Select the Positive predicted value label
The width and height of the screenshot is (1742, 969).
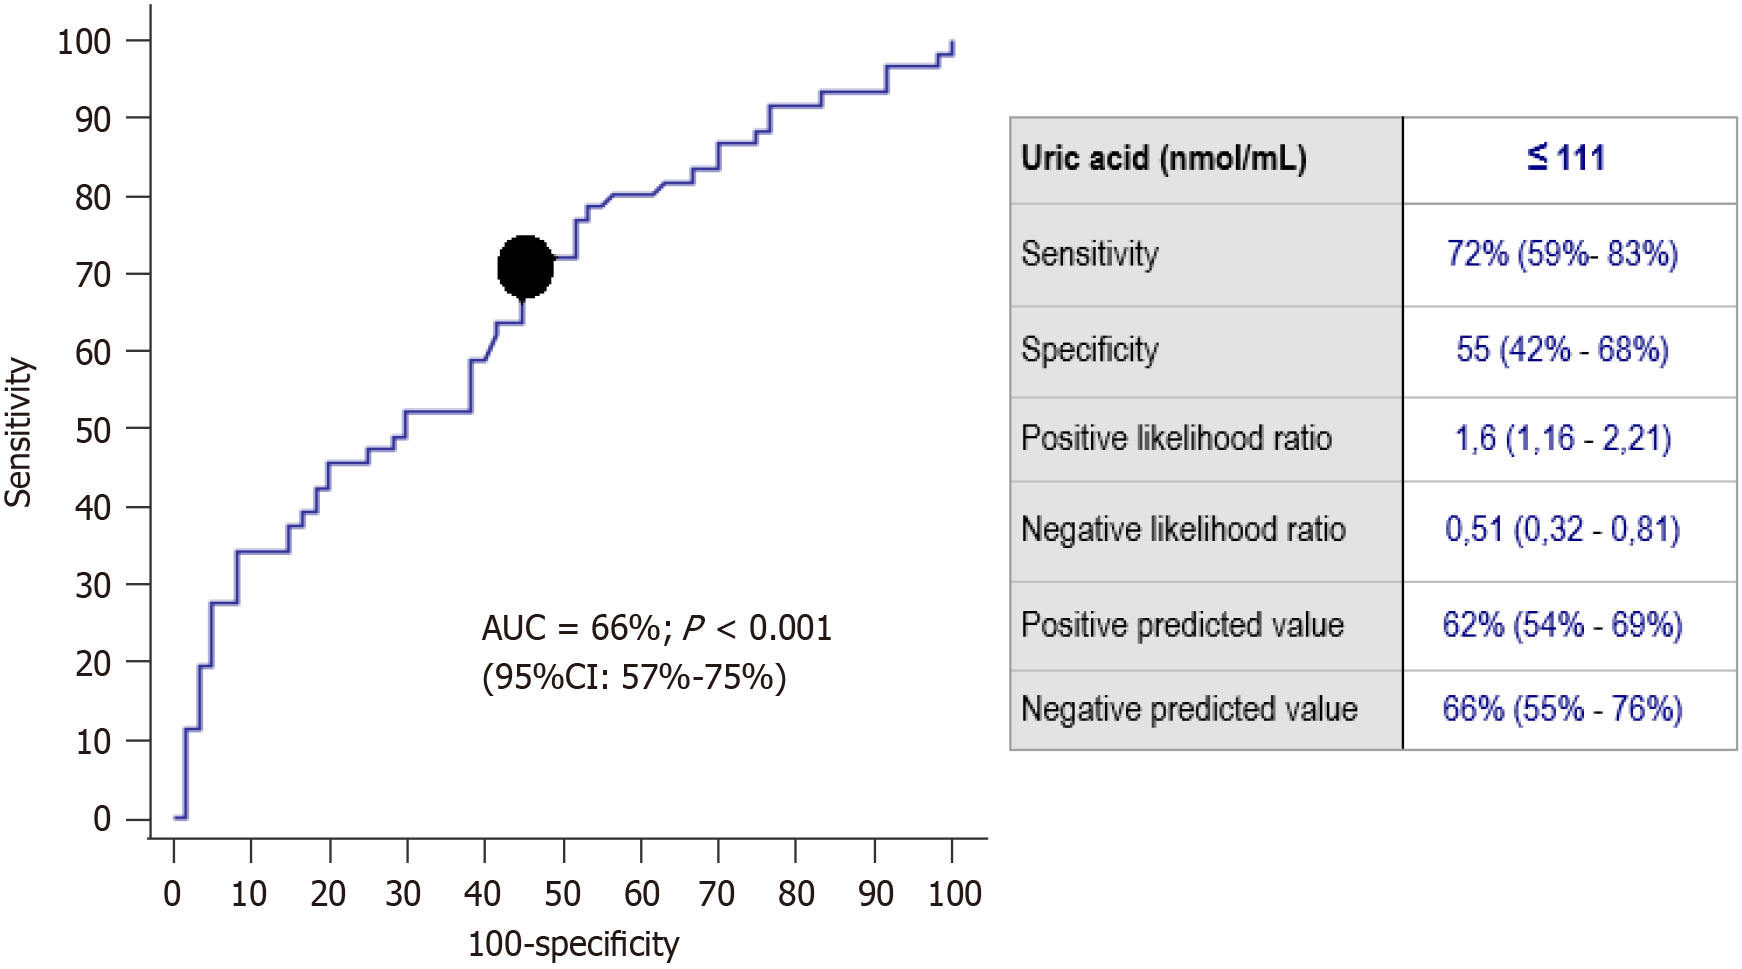(1182, 625)
